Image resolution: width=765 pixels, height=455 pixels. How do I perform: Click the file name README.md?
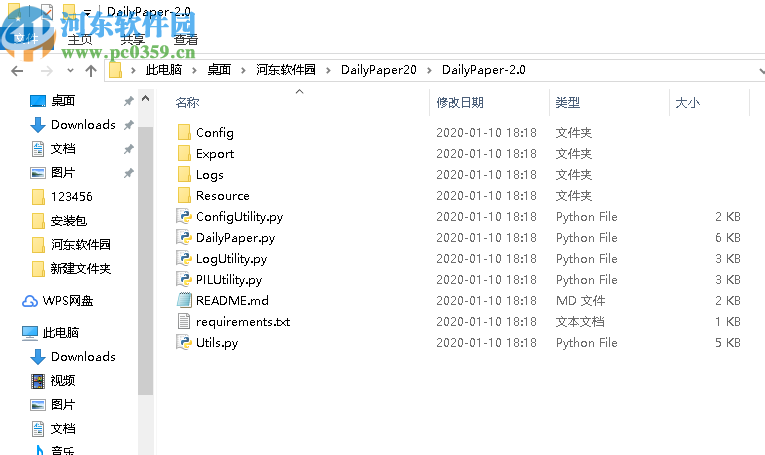pos(232,300)
